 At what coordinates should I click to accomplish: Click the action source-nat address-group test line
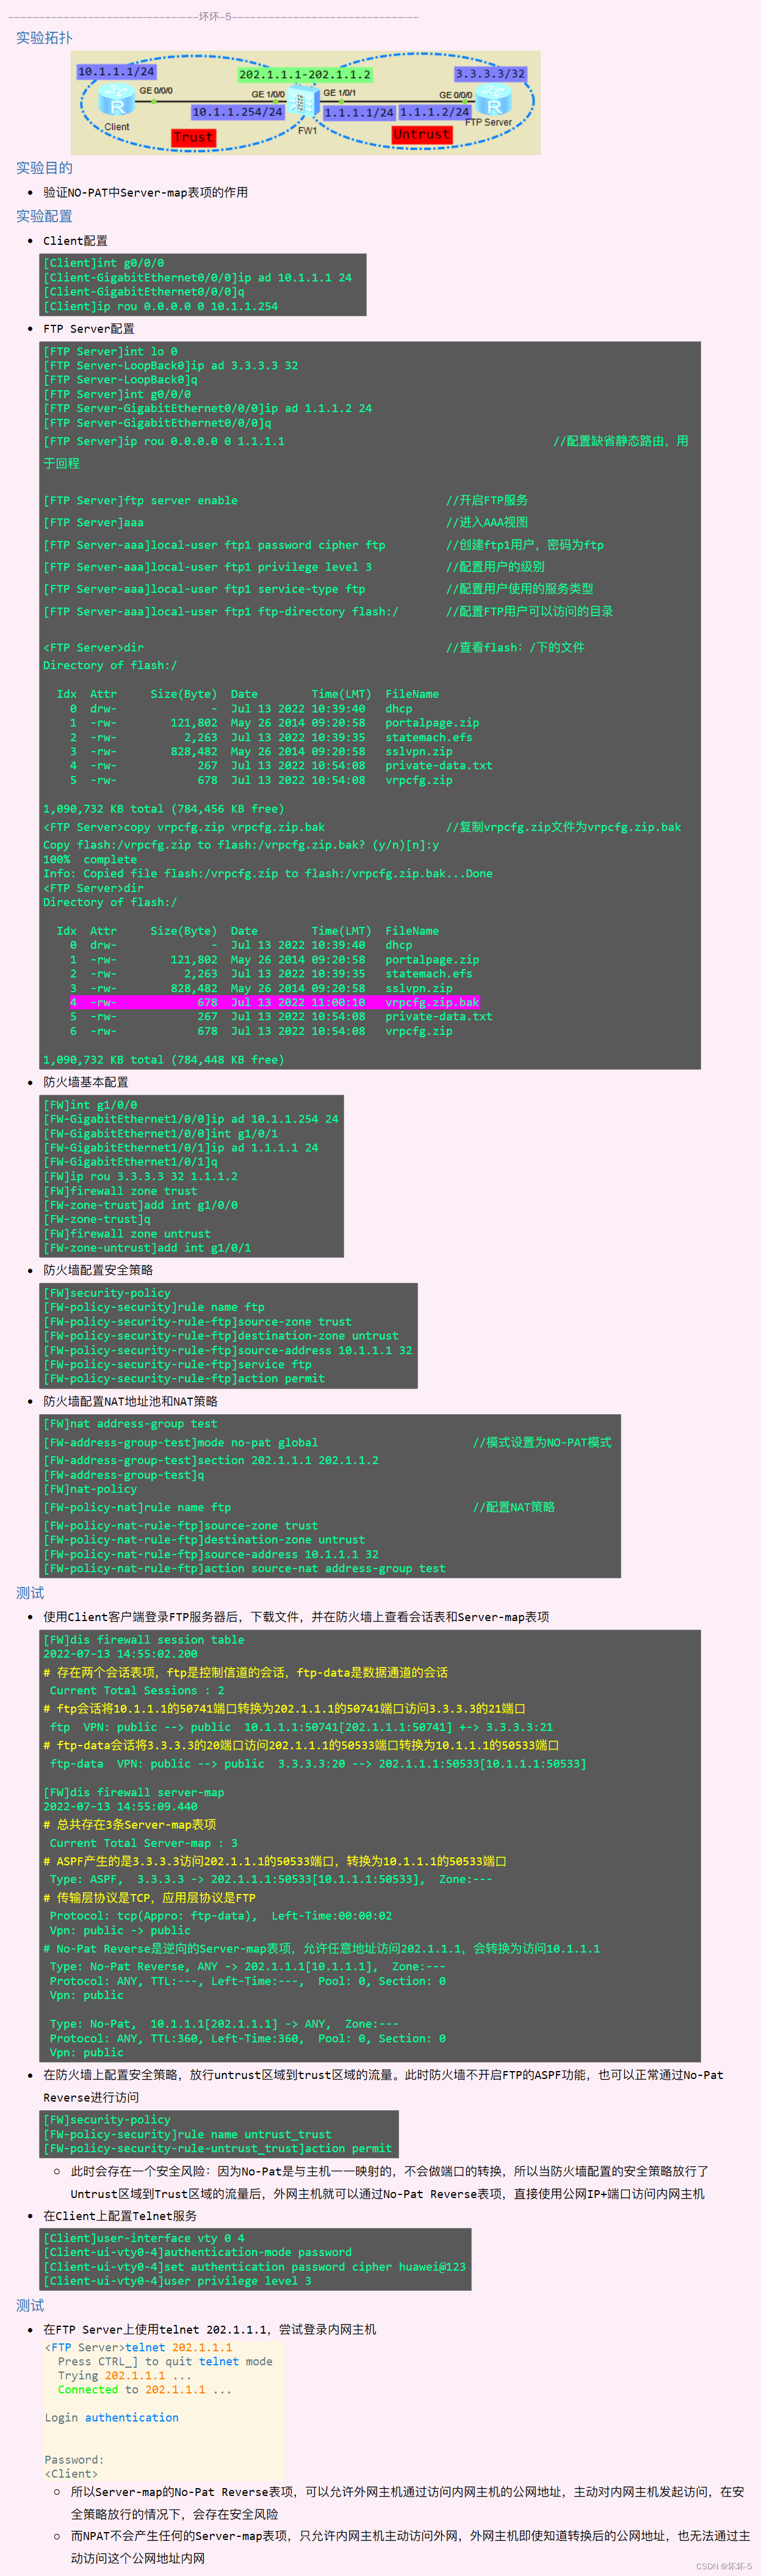pos(244,1568)
